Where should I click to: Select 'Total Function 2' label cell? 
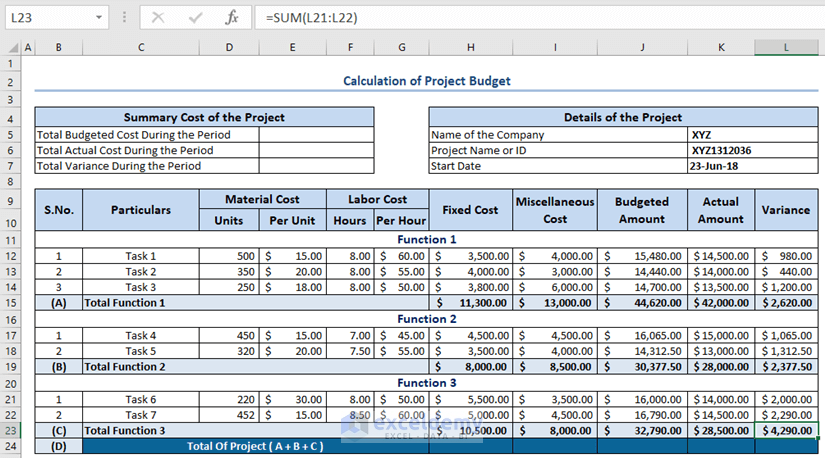[256, 367]
